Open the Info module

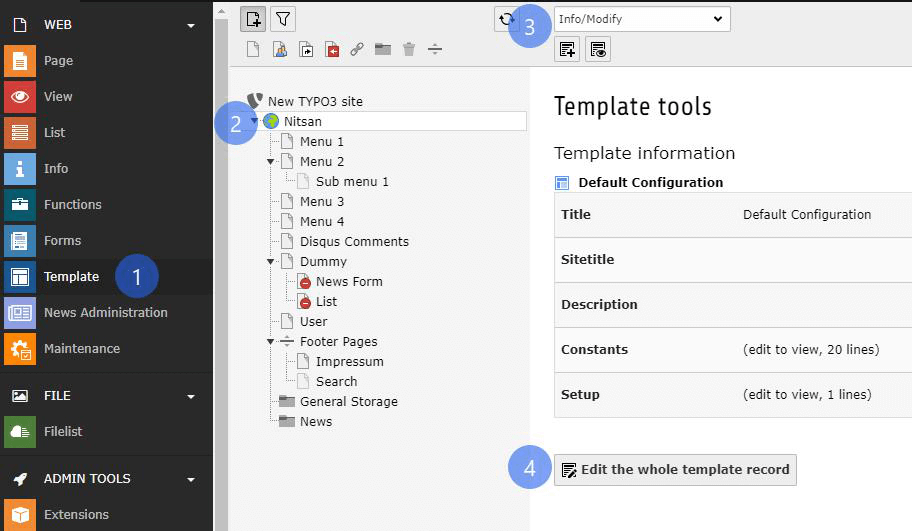[x=56, y=169]
